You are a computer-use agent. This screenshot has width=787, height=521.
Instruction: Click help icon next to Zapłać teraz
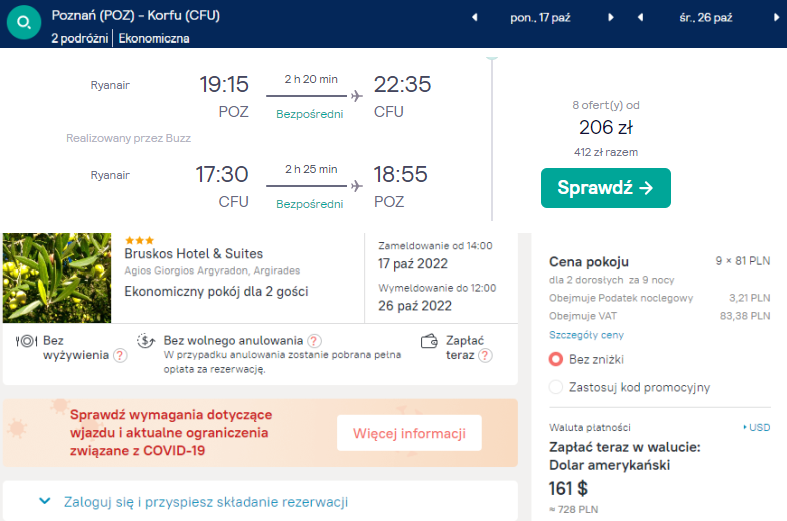tap(485, 355)
